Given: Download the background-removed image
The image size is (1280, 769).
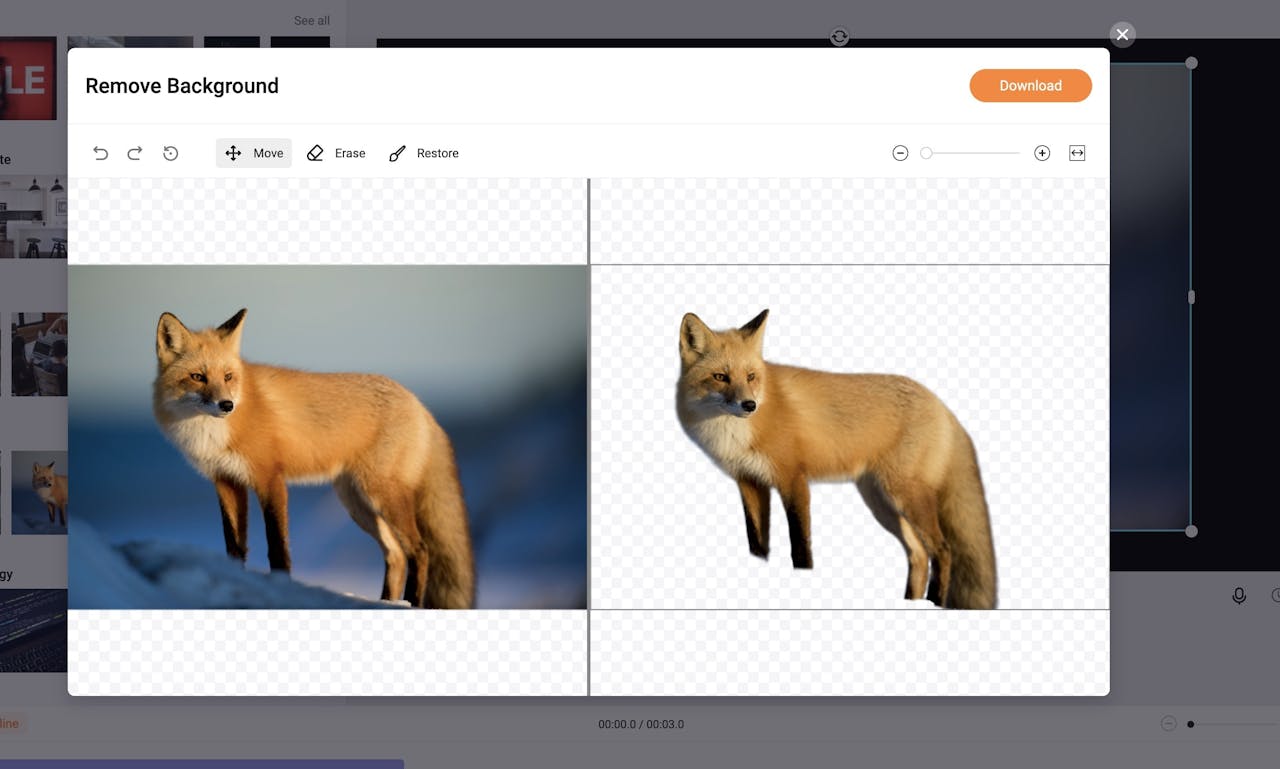Looking at the screenshot, I should [1030, 86].
